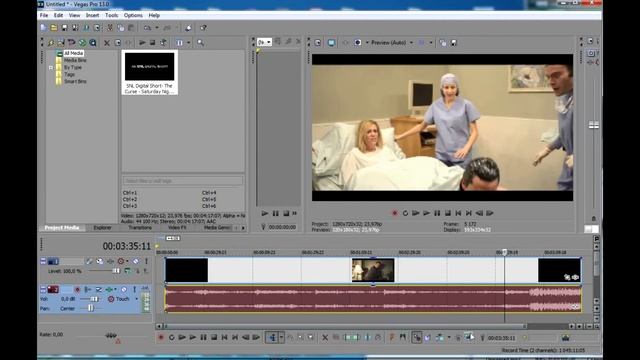Open Normal Edit Tool dropdown arrow

[x=281, y=338]
